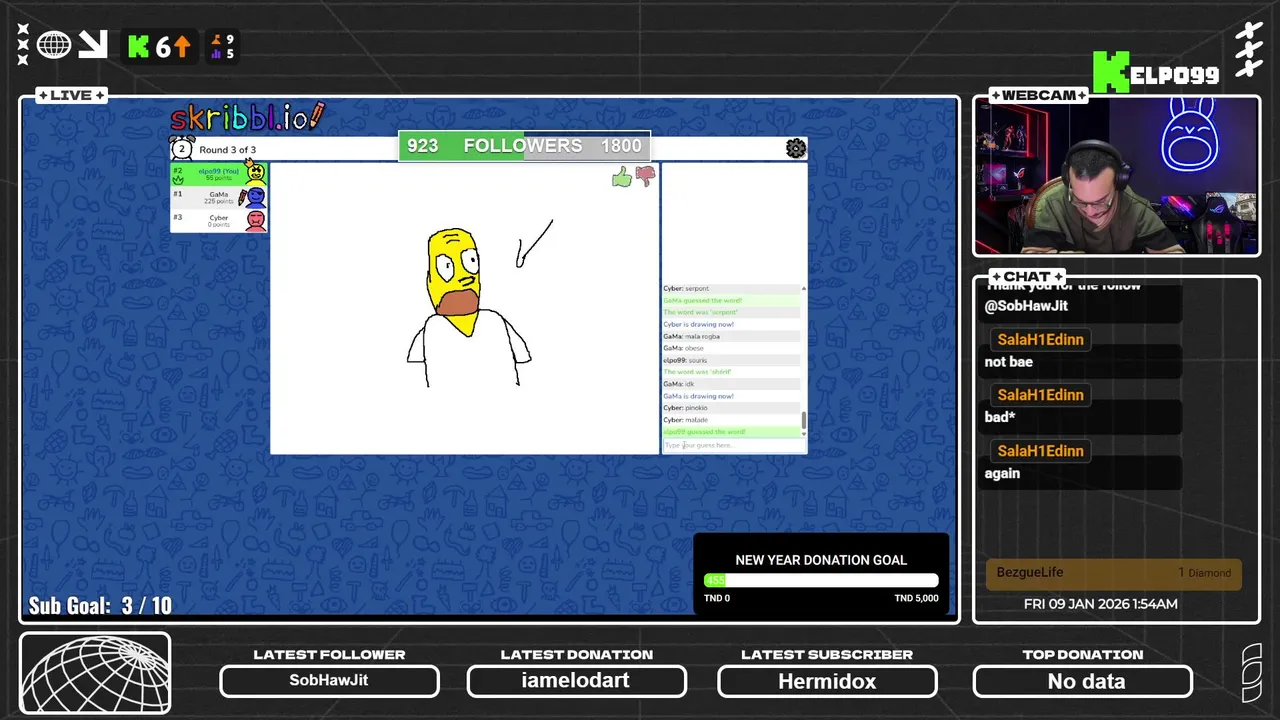Image resolution: width=1280 pixels, height=720 pixels.
Task: Click the CHAT panel label
Action: [1027, 276]
